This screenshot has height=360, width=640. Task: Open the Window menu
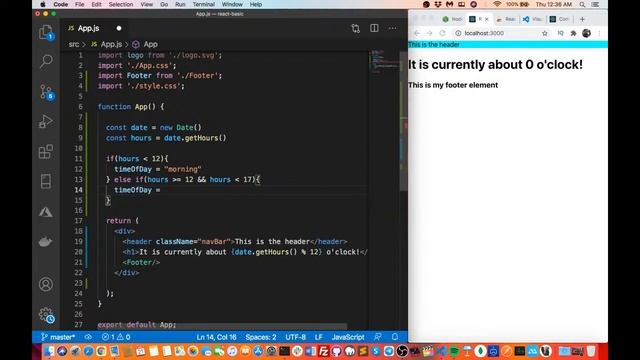click(232, 4)
